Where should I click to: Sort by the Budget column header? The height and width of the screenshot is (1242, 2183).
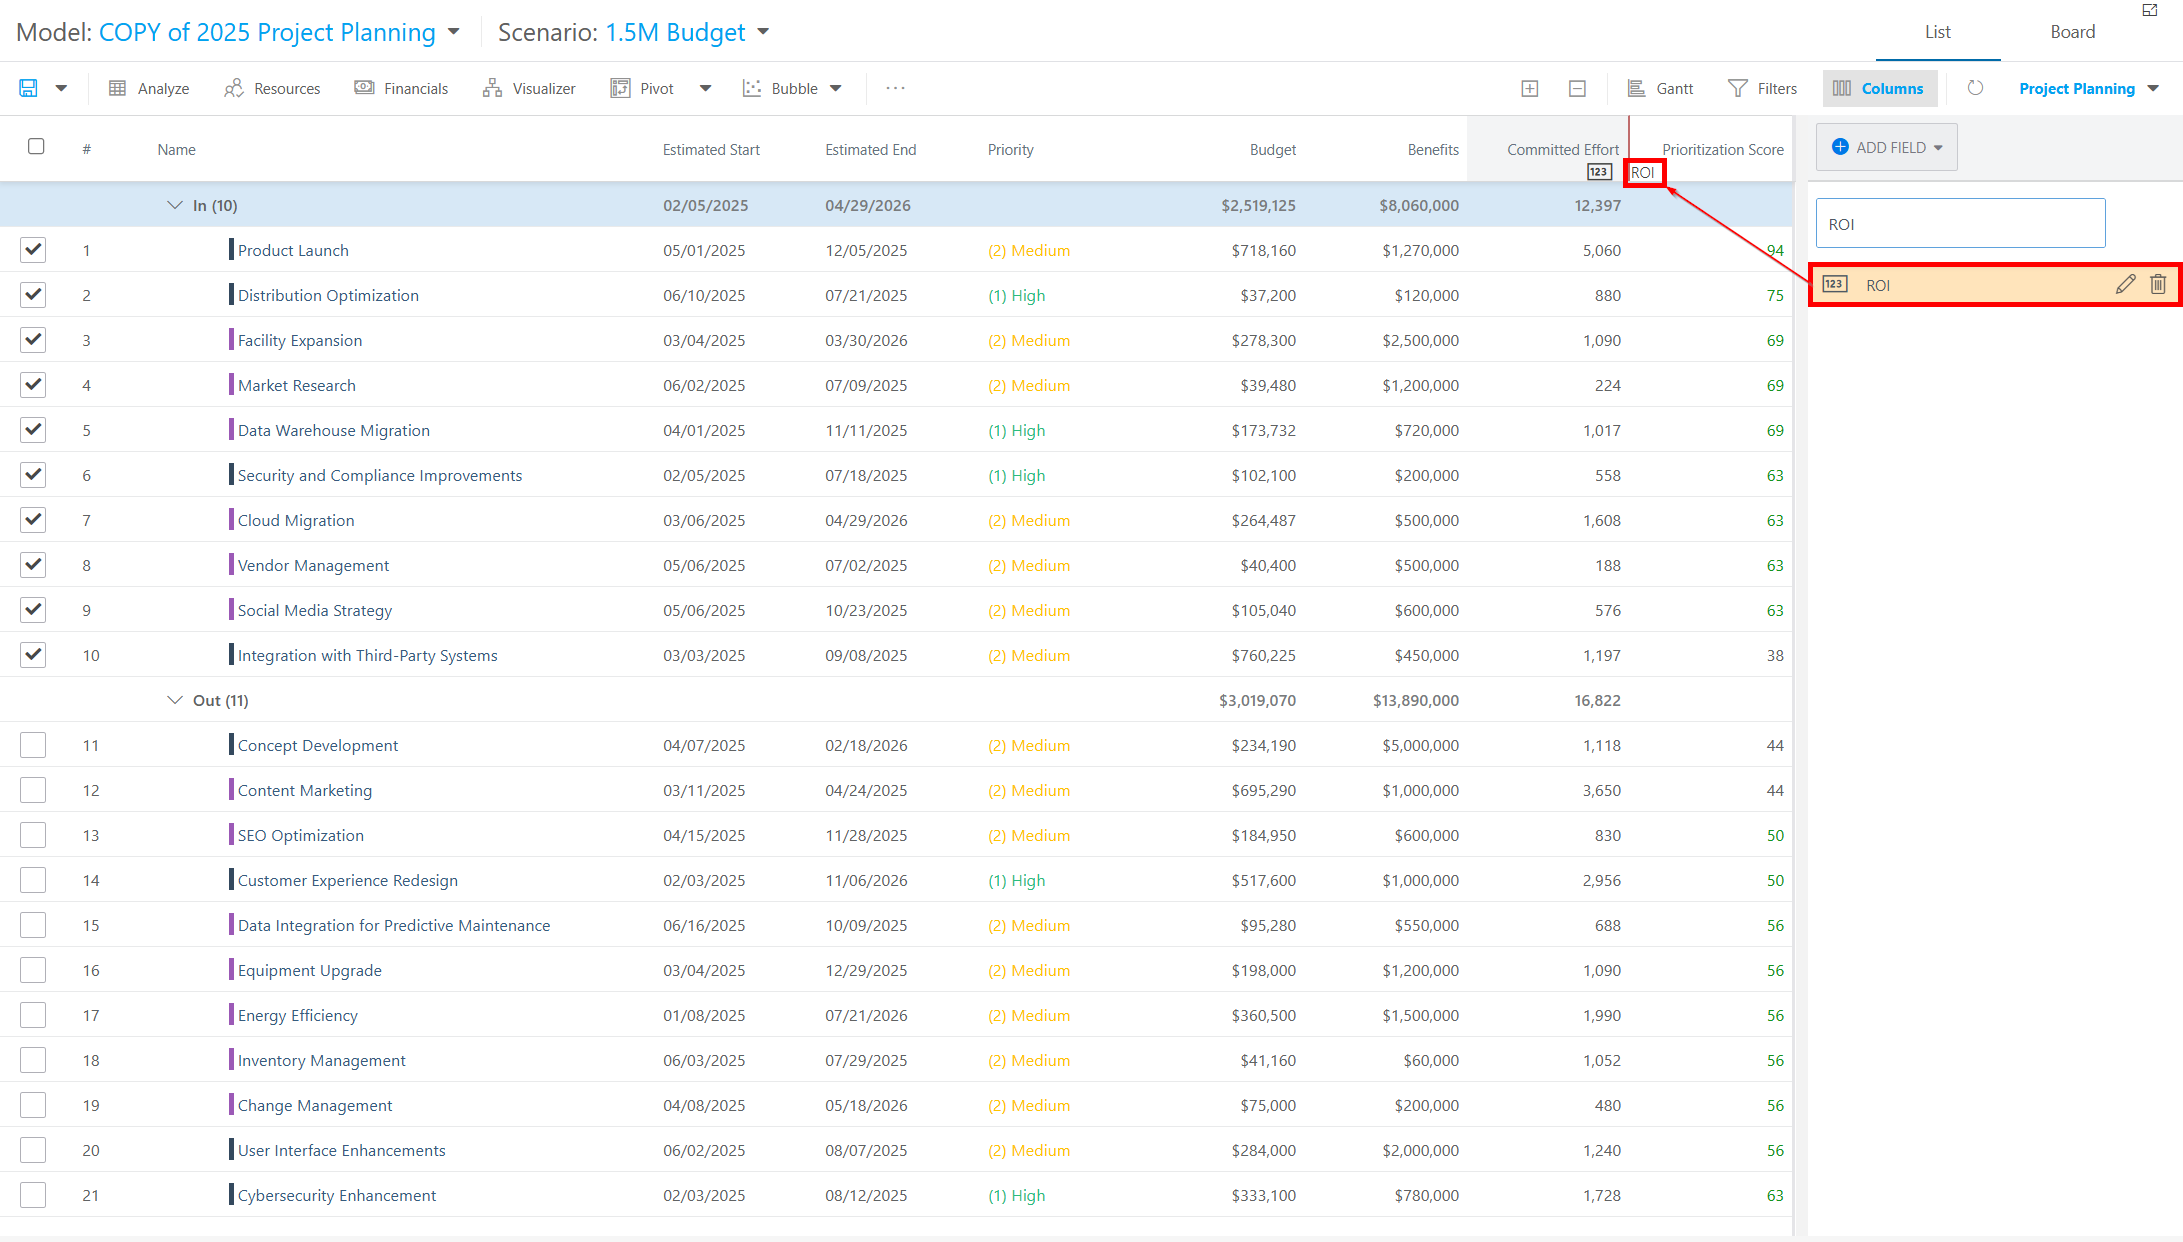click(1272, 149)
